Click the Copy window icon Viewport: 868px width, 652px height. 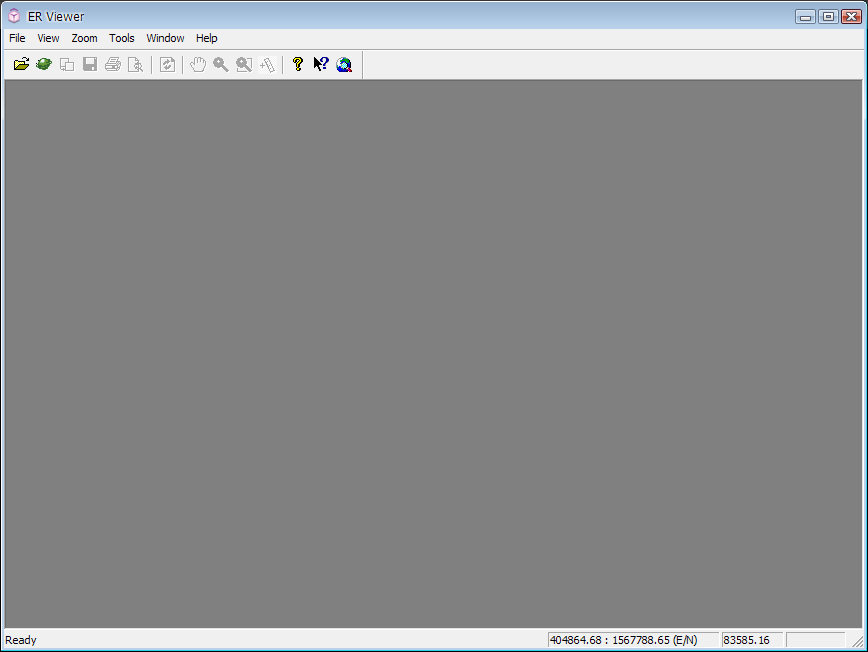67,64
